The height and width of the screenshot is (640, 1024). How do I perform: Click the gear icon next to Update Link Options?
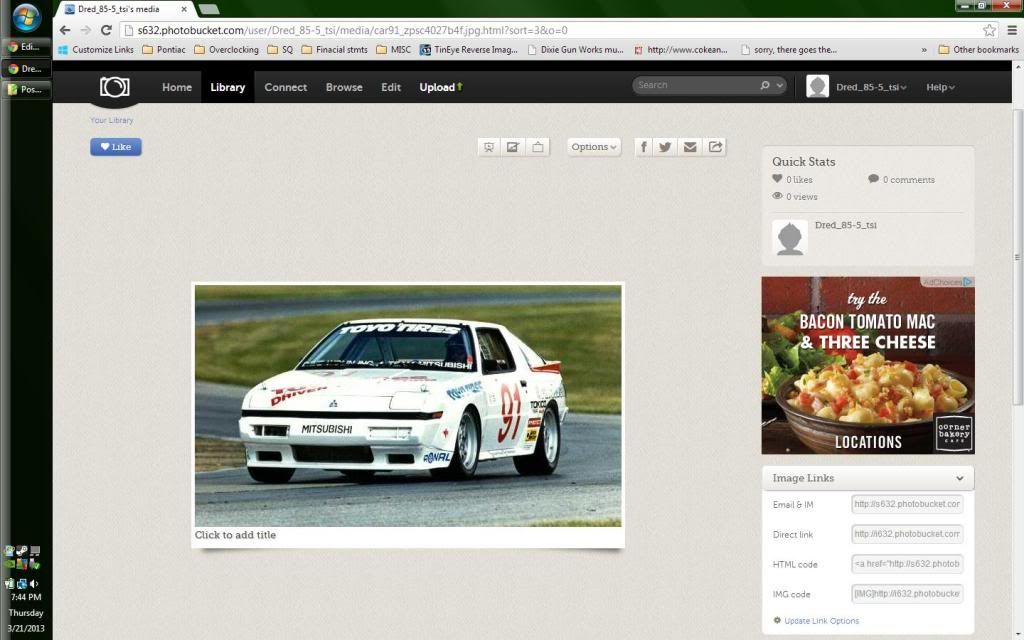coord(777,620)
